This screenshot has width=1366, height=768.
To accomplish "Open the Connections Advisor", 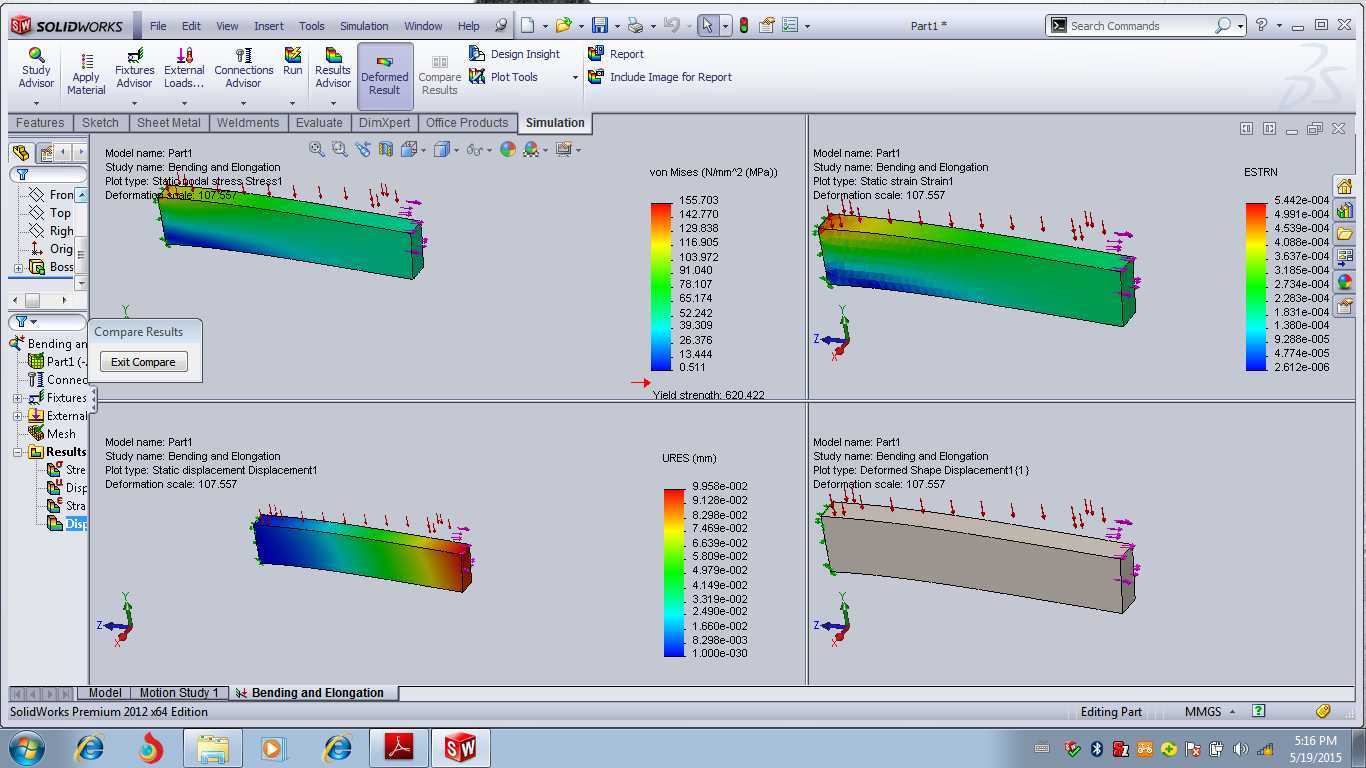I will (243, 68).
